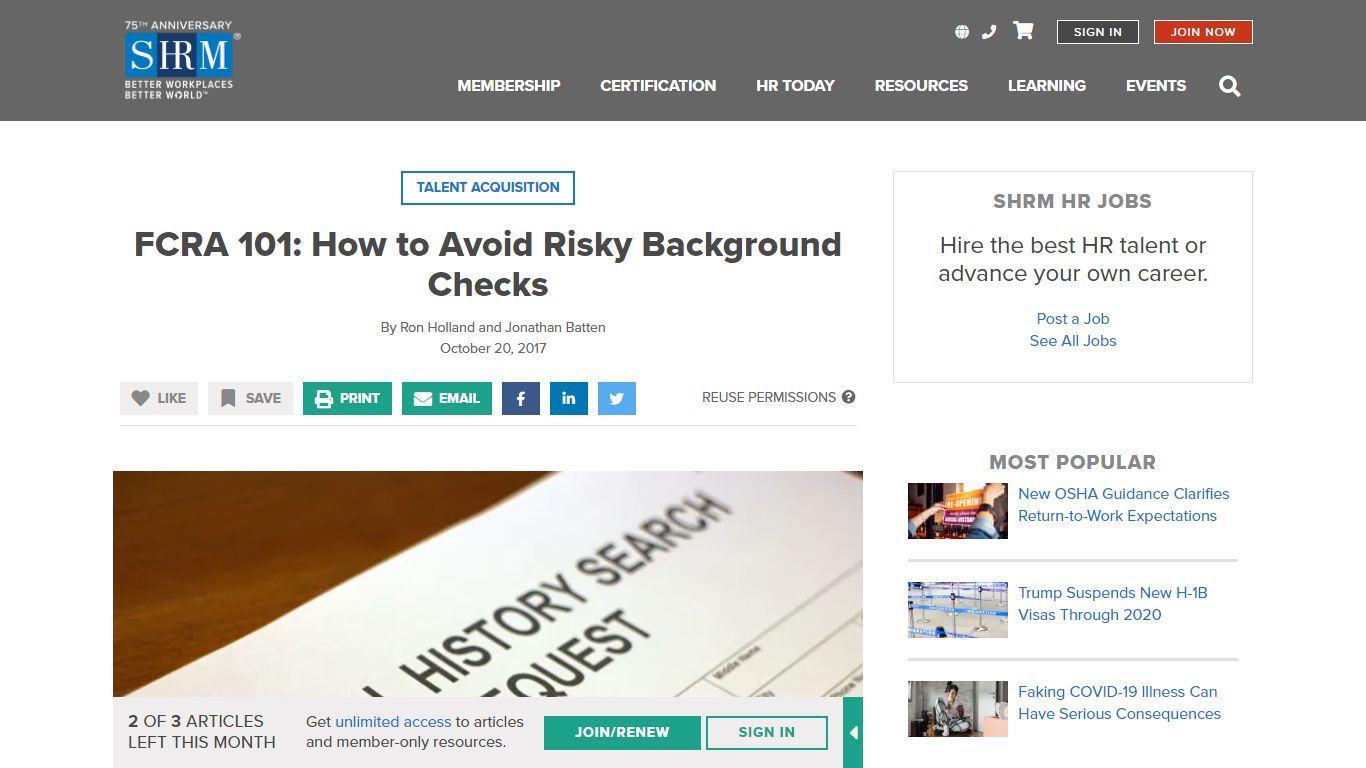Click the COVID-19 illness article thumbnail
The image size is (1366, 768).
point(958,709)
